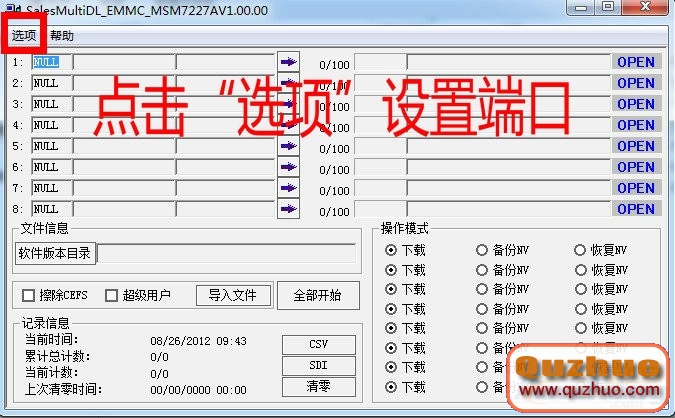Select 下载 radio in seventh mode row

[x=391, y=367]
